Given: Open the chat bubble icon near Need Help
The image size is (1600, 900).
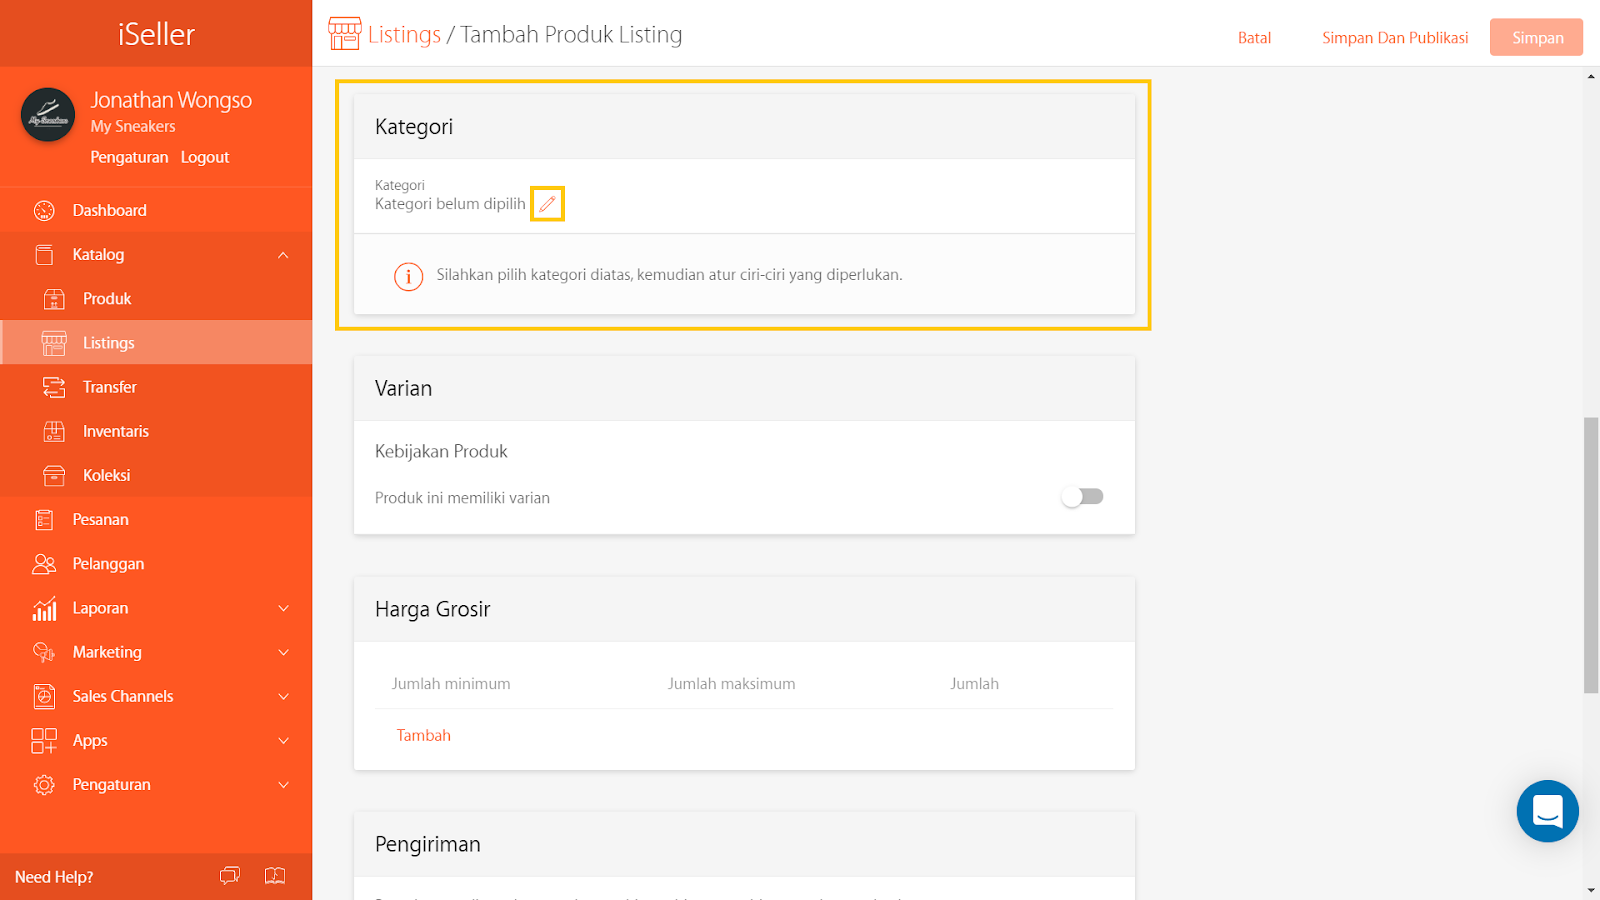Looking at the screenshot, I should (229, 876).
